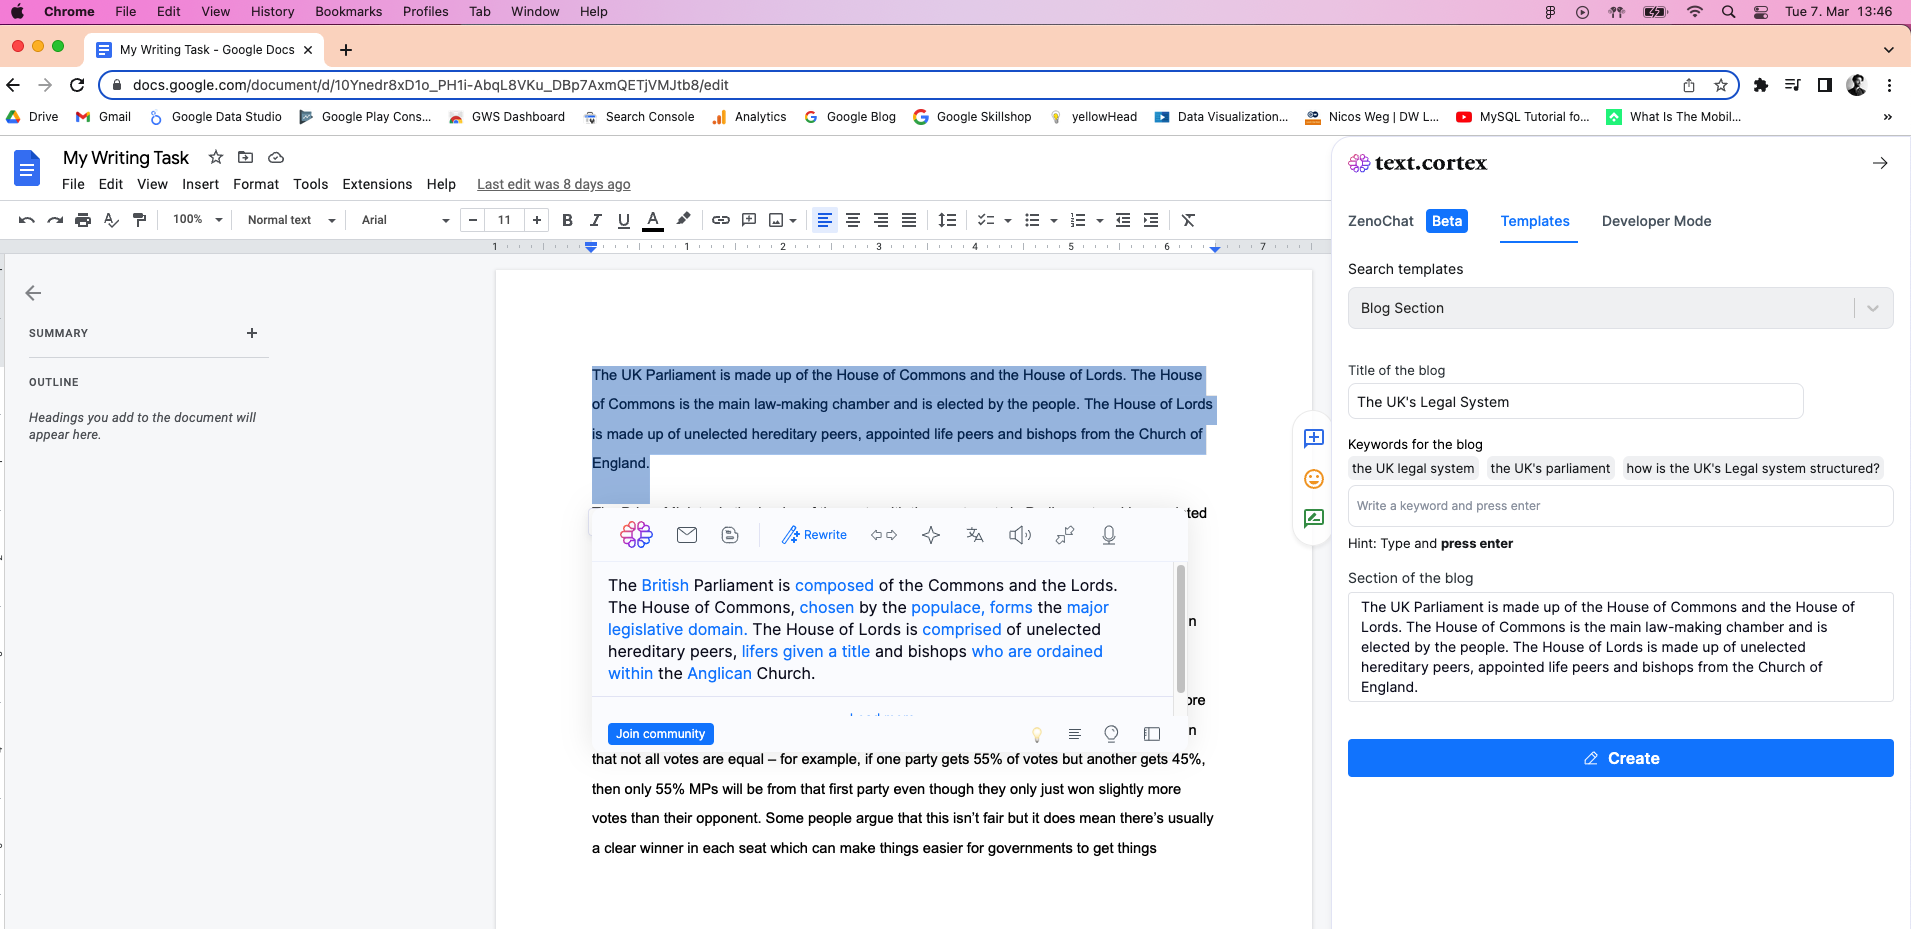Toggle italic formatting

[x=595, y=220]
